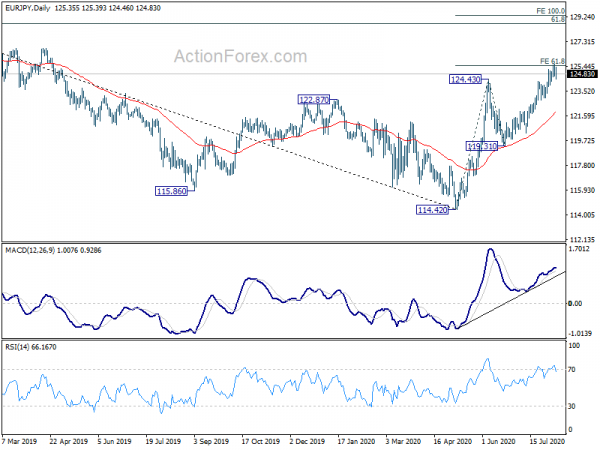Click the MACD 0.00 scale value

click(575, 303)
